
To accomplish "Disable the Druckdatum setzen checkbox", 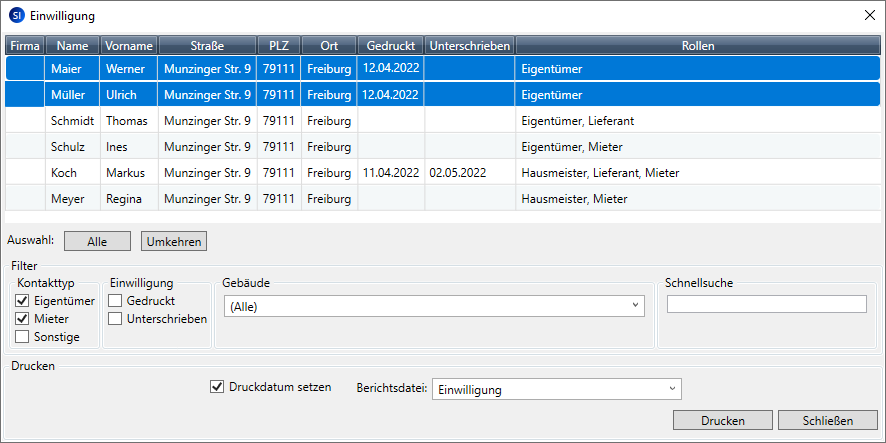I will tap(217, 387).
